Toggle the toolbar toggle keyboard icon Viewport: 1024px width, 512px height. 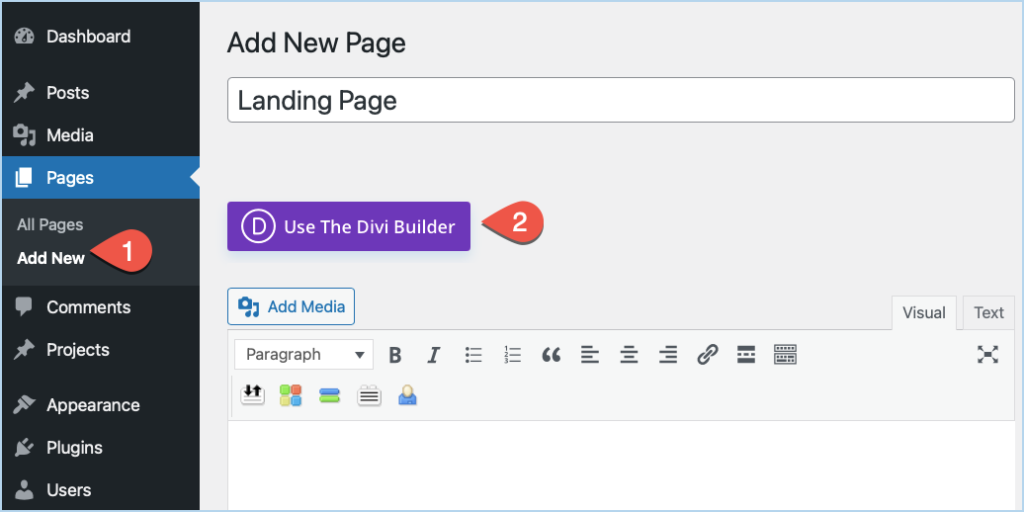tap(785, 355)
